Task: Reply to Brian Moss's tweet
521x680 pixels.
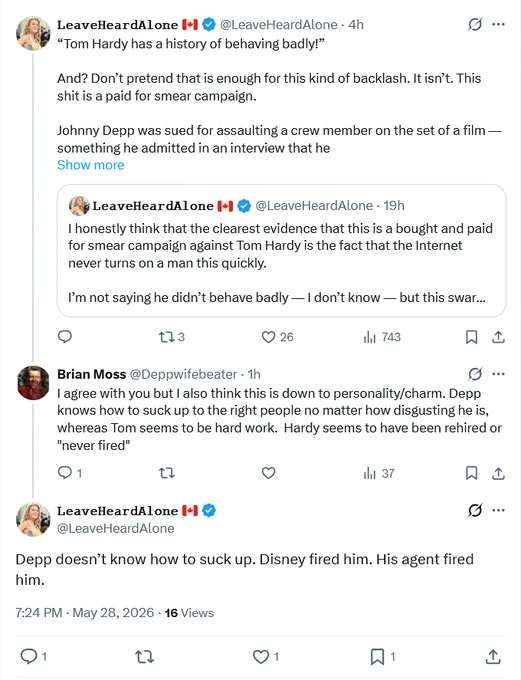Action: coord(70,473)
